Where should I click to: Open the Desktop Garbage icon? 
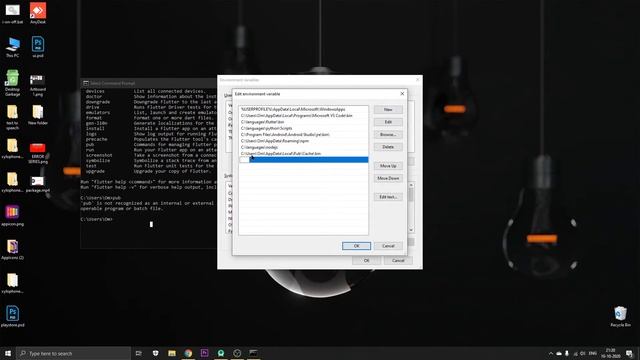(x=12, y=82)
